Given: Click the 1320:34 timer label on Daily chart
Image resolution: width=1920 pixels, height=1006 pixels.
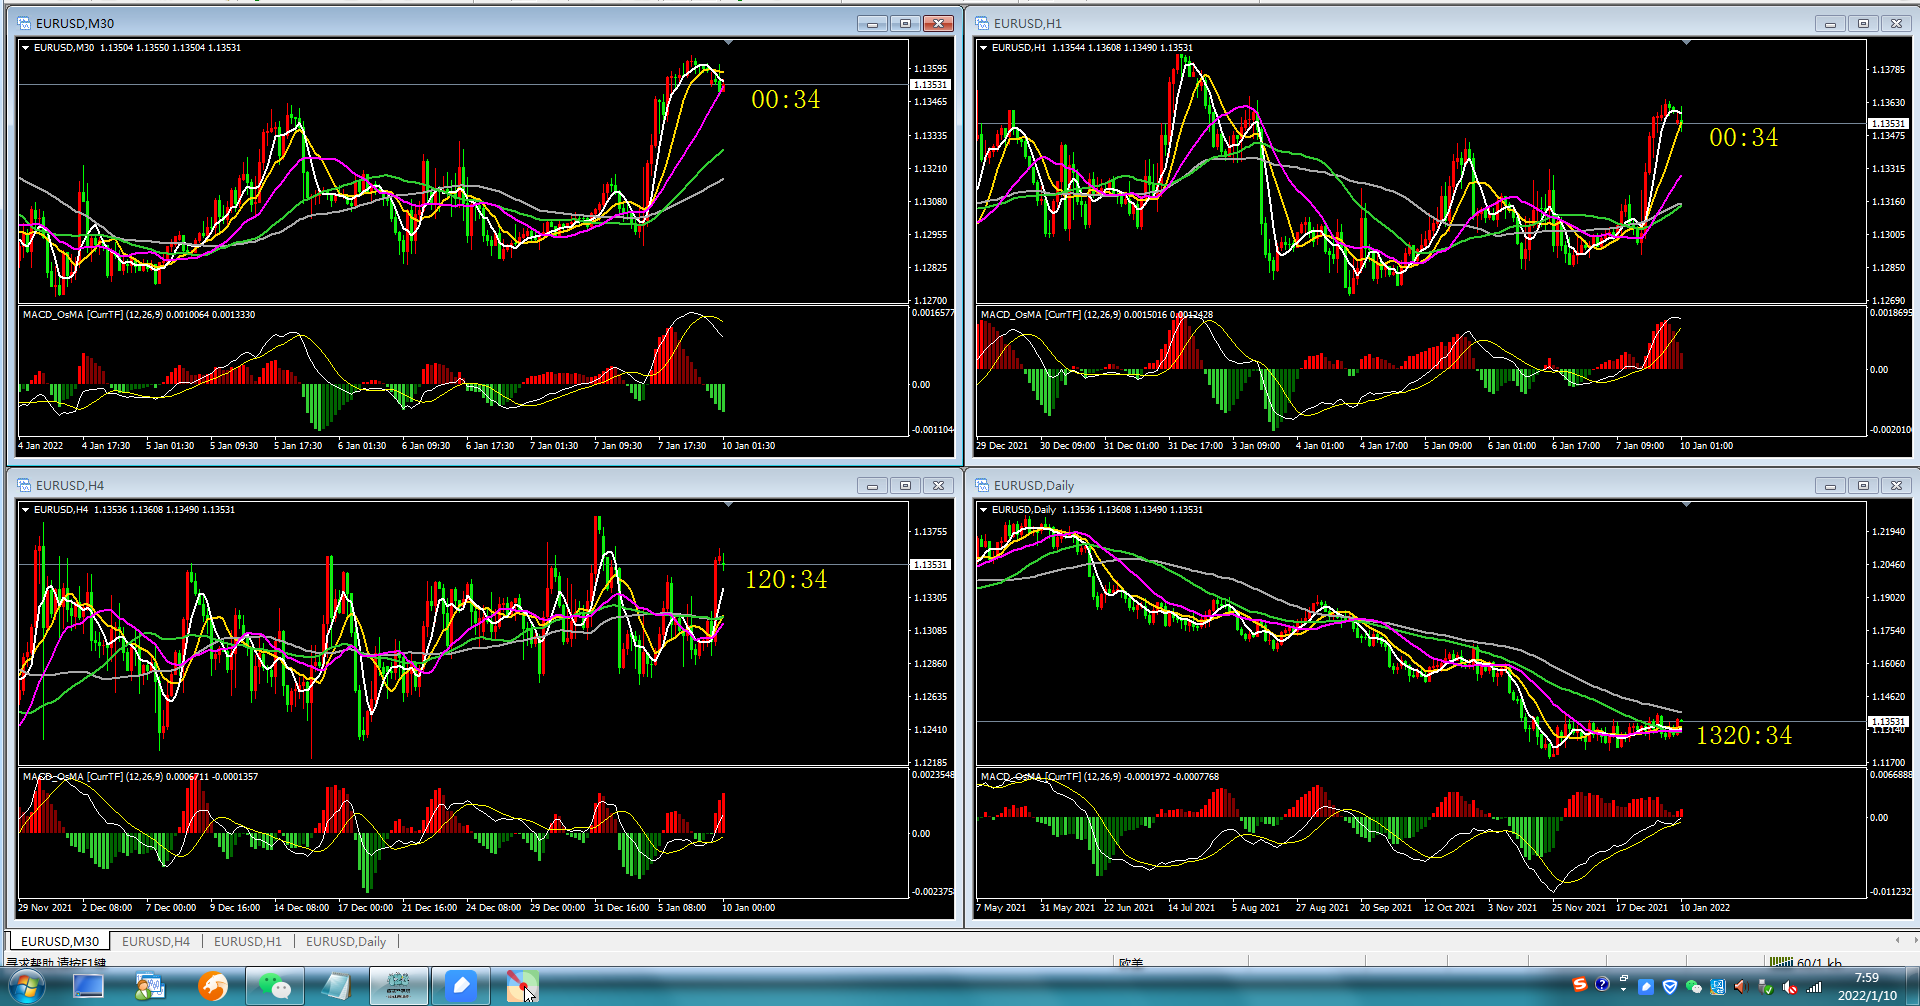Looking at the screenshot, I should coord(1744,735).
